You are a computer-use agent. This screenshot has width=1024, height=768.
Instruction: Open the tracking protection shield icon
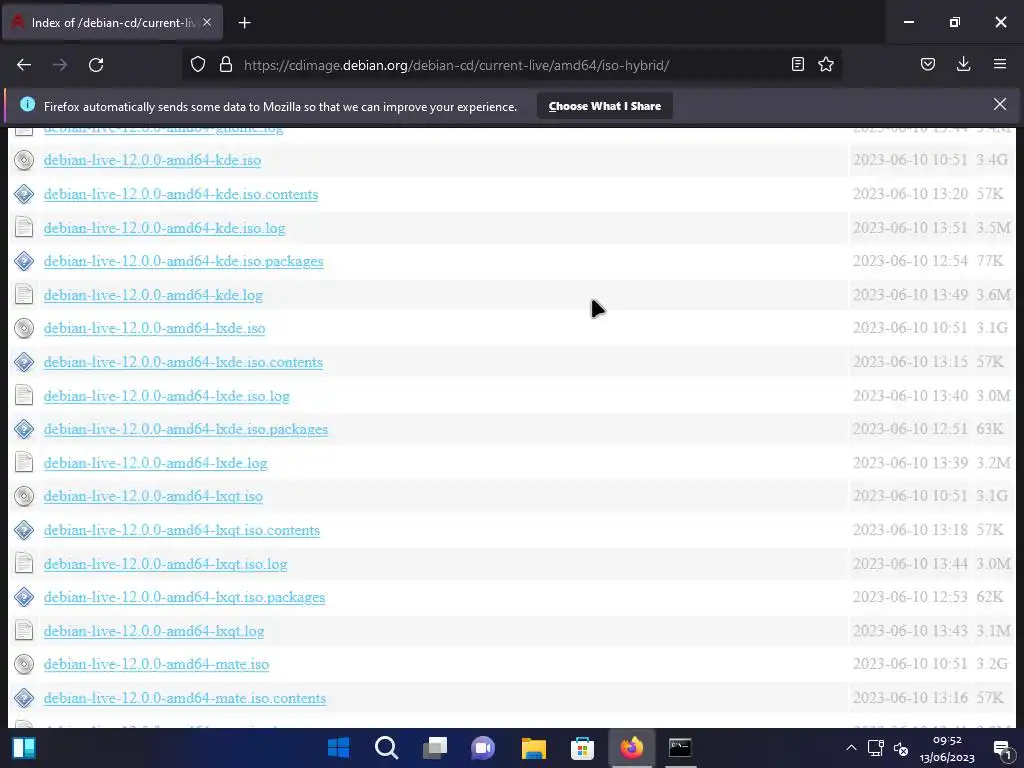click(x=198, y=65)
